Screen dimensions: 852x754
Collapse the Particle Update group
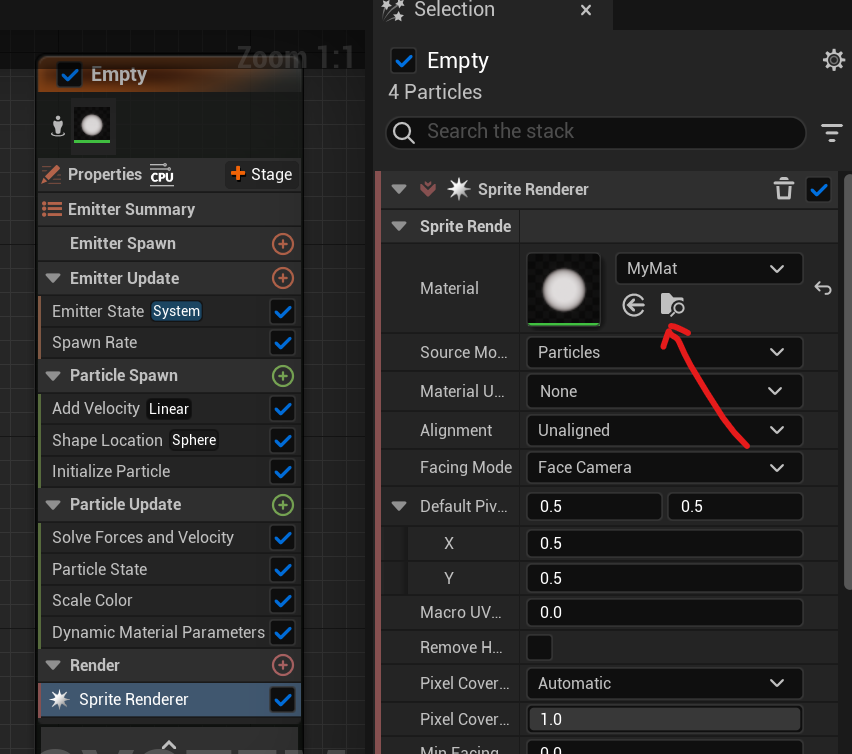click(x=53, y=505)
